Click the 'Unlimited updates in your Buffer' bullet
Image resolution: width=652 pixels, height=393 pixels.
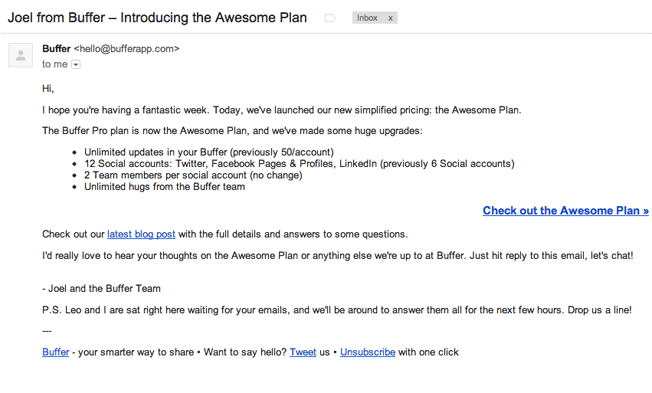click(209, 152)
